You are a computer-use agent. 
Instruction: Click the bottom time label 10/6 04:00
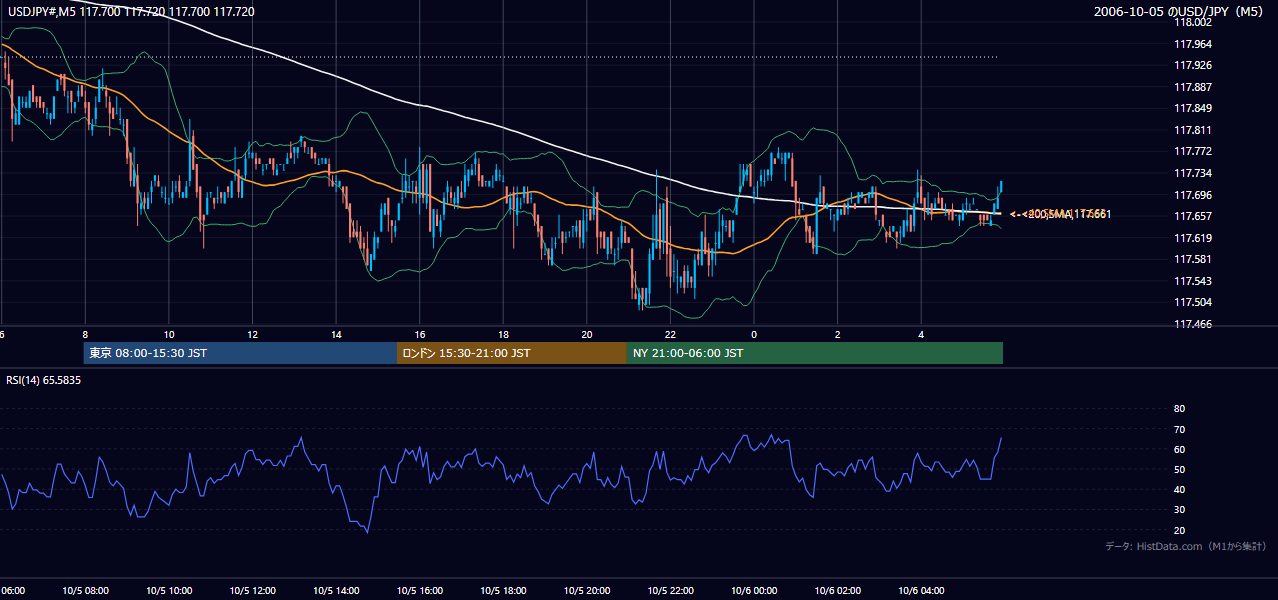pos(921,590)
